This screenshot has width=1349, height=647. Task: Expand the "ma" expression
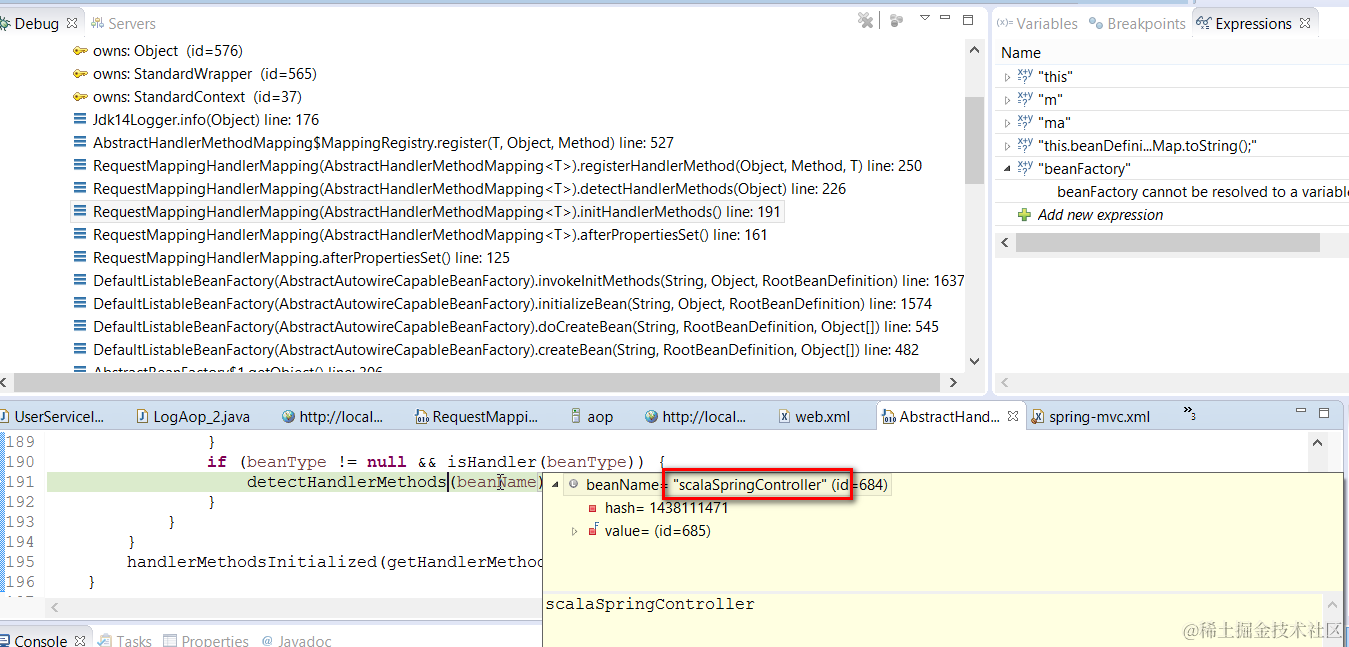(x=1007, y=123)
